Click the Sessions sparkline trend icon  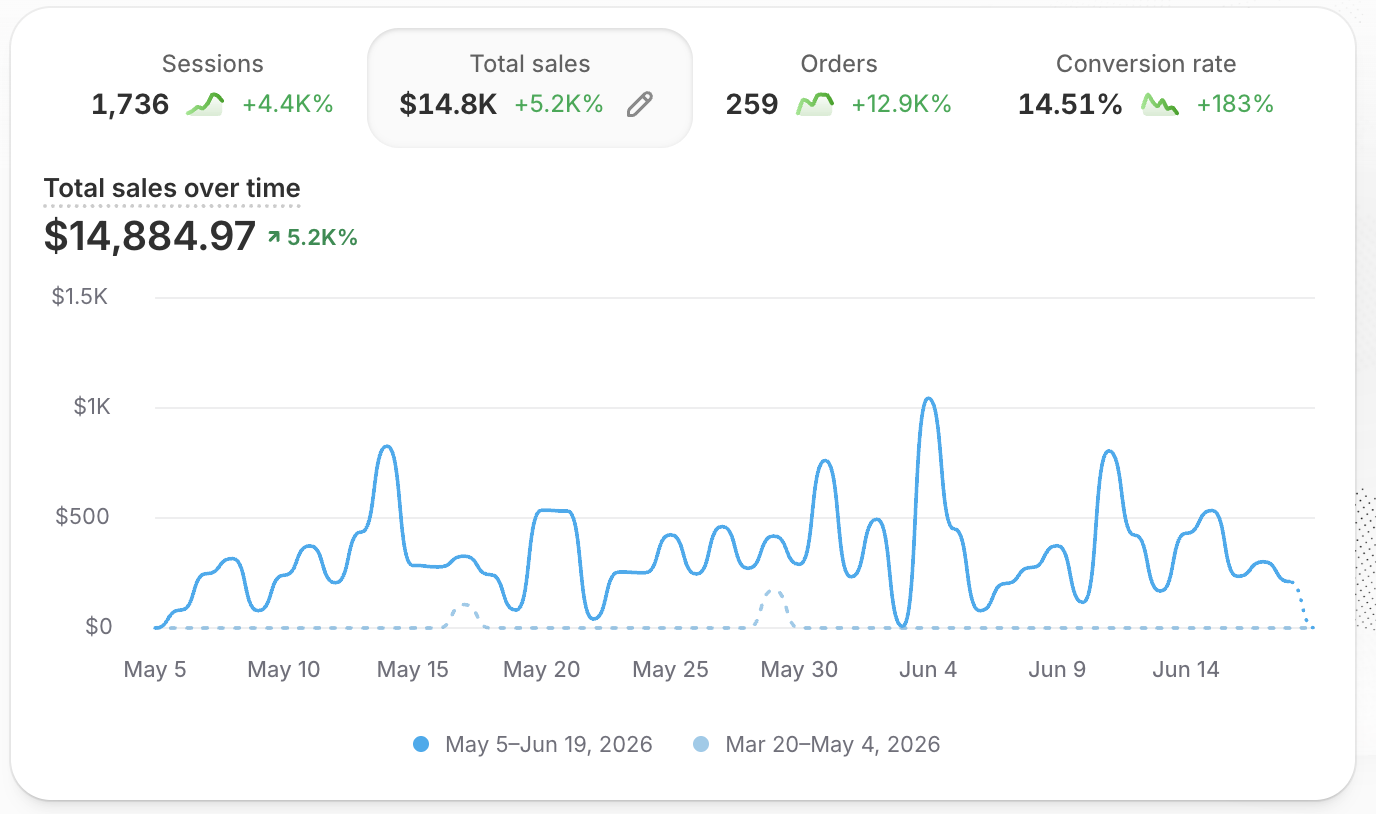(205, 104)
